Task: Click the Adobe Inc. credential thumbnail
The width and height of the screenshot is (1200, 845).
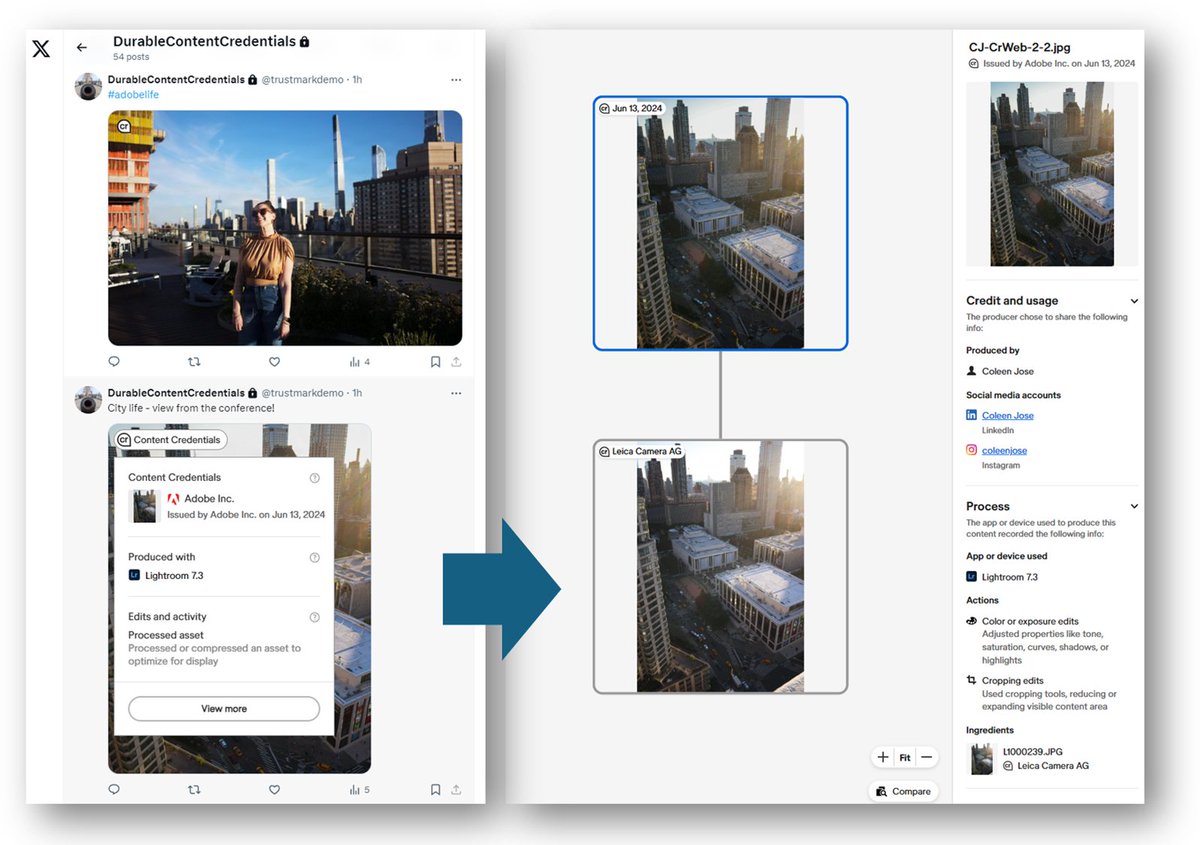Action: [145, 506]
